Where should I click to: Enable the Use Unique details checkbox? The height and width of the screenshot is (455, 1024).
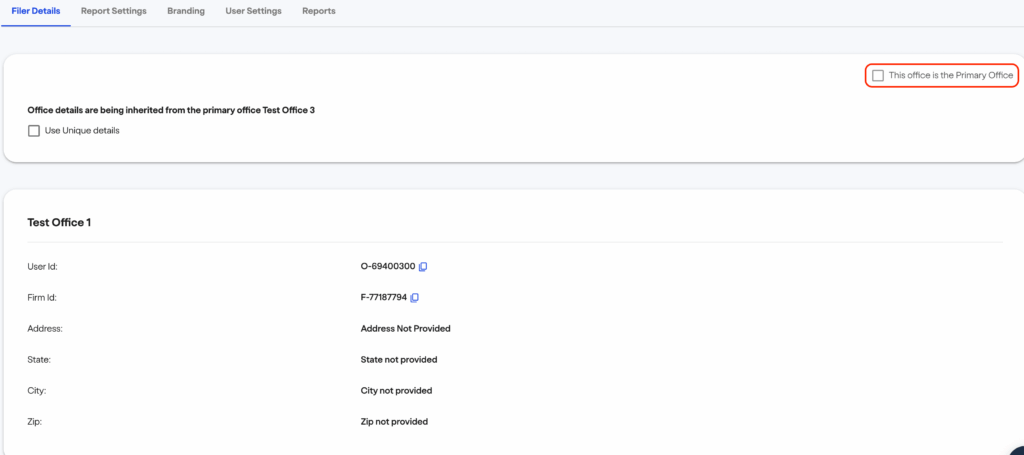coord(34,130)
